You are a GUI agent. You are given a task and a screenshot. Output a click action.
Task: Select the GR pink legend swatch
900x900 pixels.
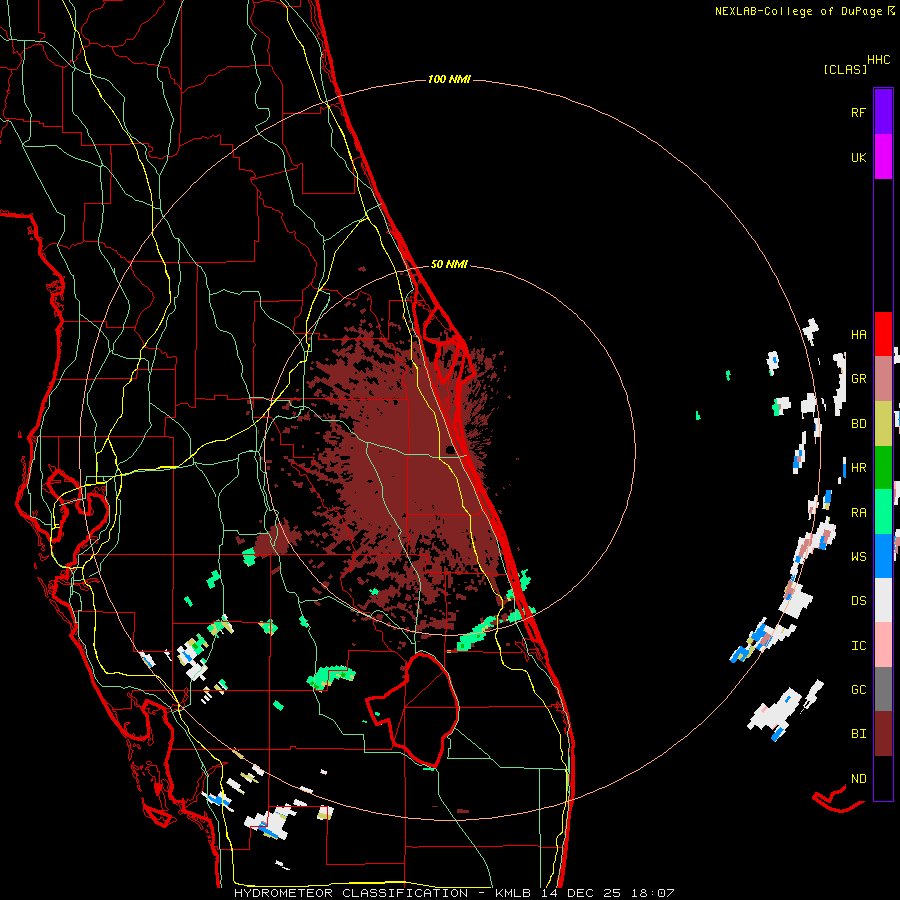tap(883, 379)
